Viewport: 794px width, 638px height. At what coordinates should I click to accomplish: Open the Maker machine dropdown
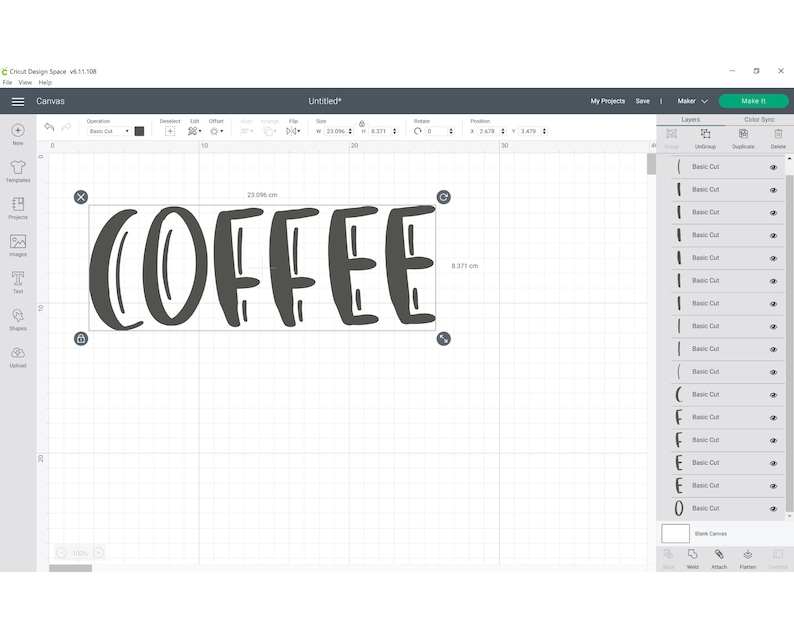click(692, 101)
